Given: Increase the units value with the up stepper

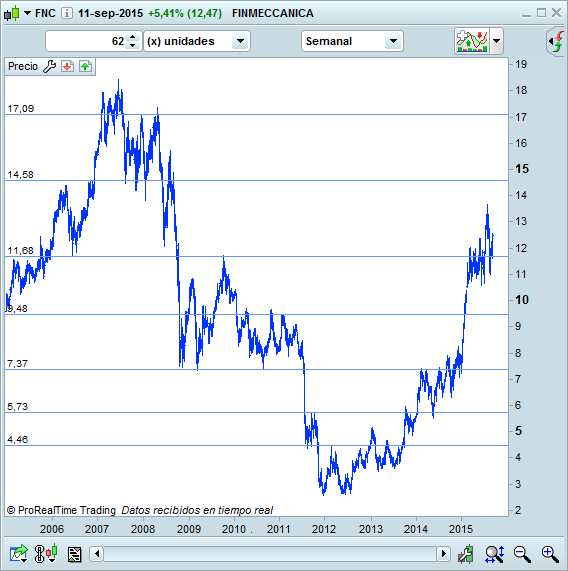Looking at the screenshot, I should click(x=133, y=37).
